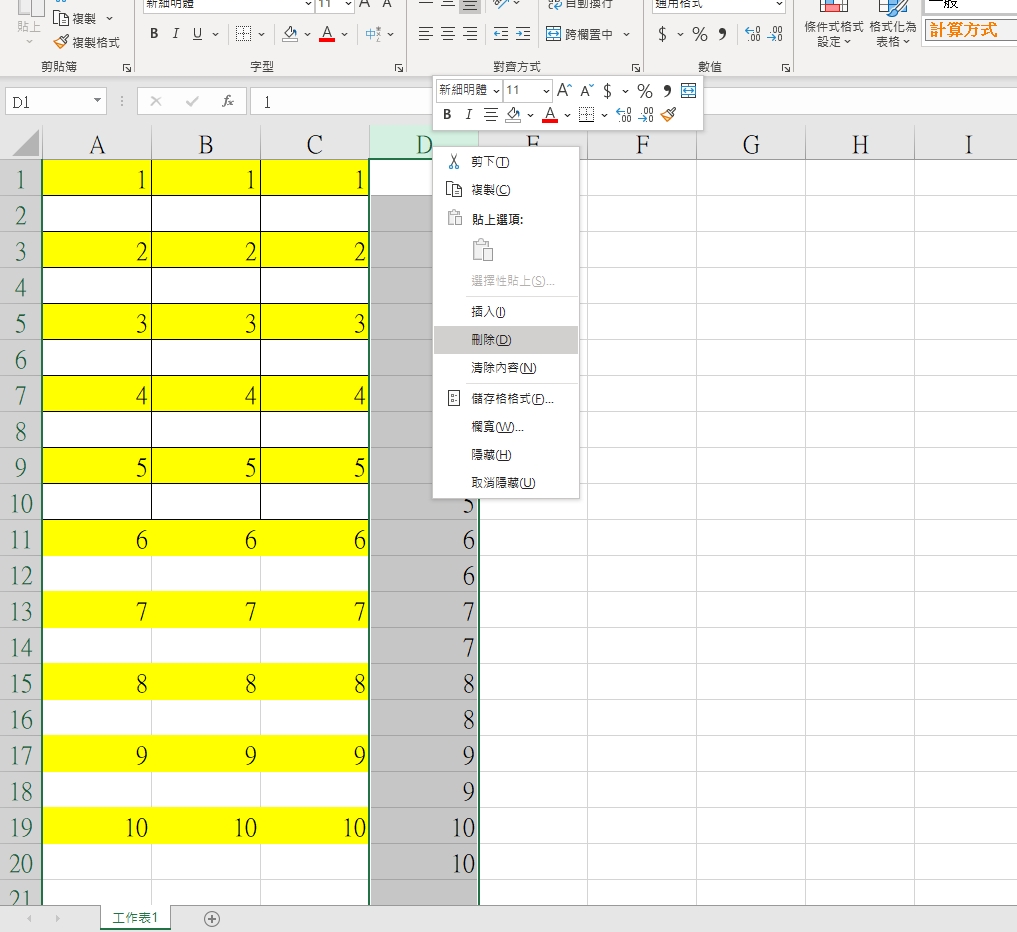Choose 清除內容(N) from the context menu

point(506,368)
